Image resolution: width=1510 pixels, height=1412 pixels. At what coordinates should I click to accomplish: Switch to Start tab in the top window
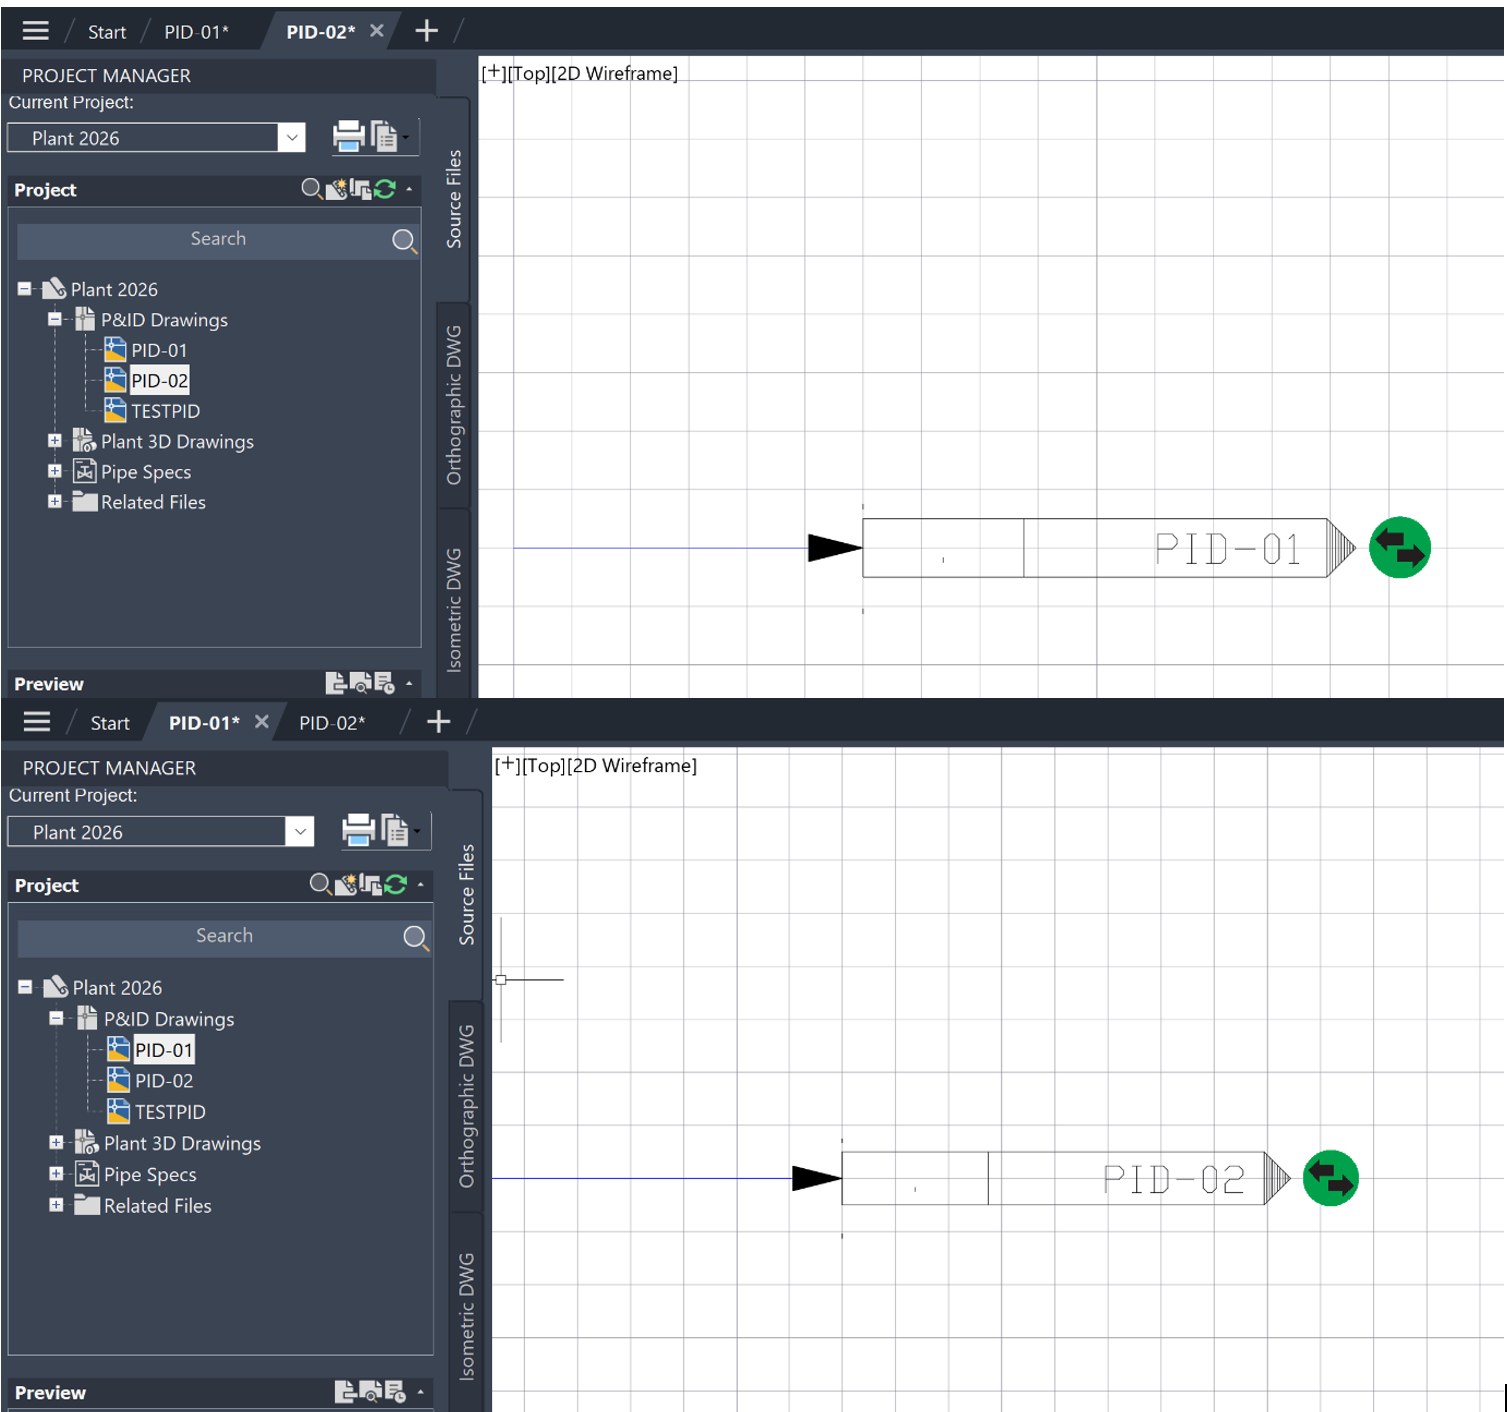click(x=107, y=32)
